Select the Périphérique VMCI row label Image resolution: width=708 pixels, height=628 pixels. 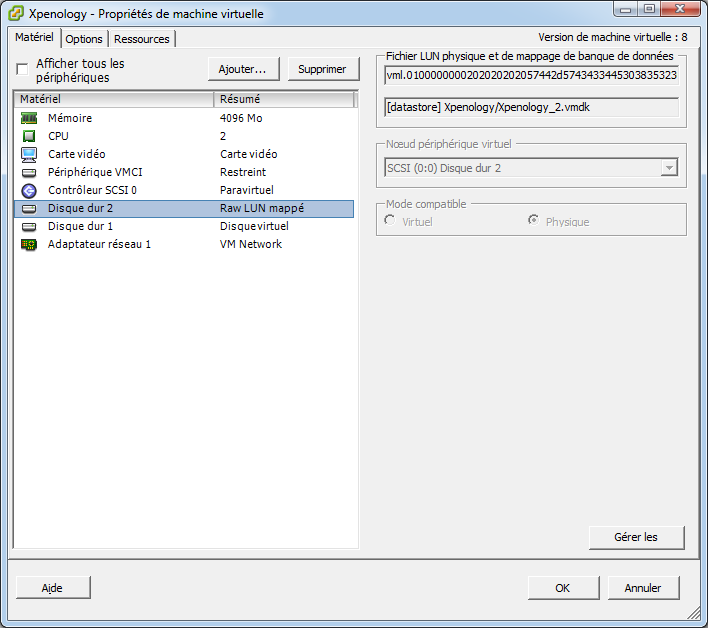tap(95, 172)
